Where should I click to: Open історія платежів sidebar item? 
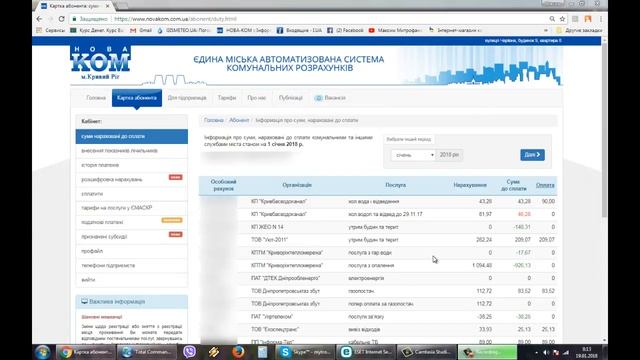point(132,165)
